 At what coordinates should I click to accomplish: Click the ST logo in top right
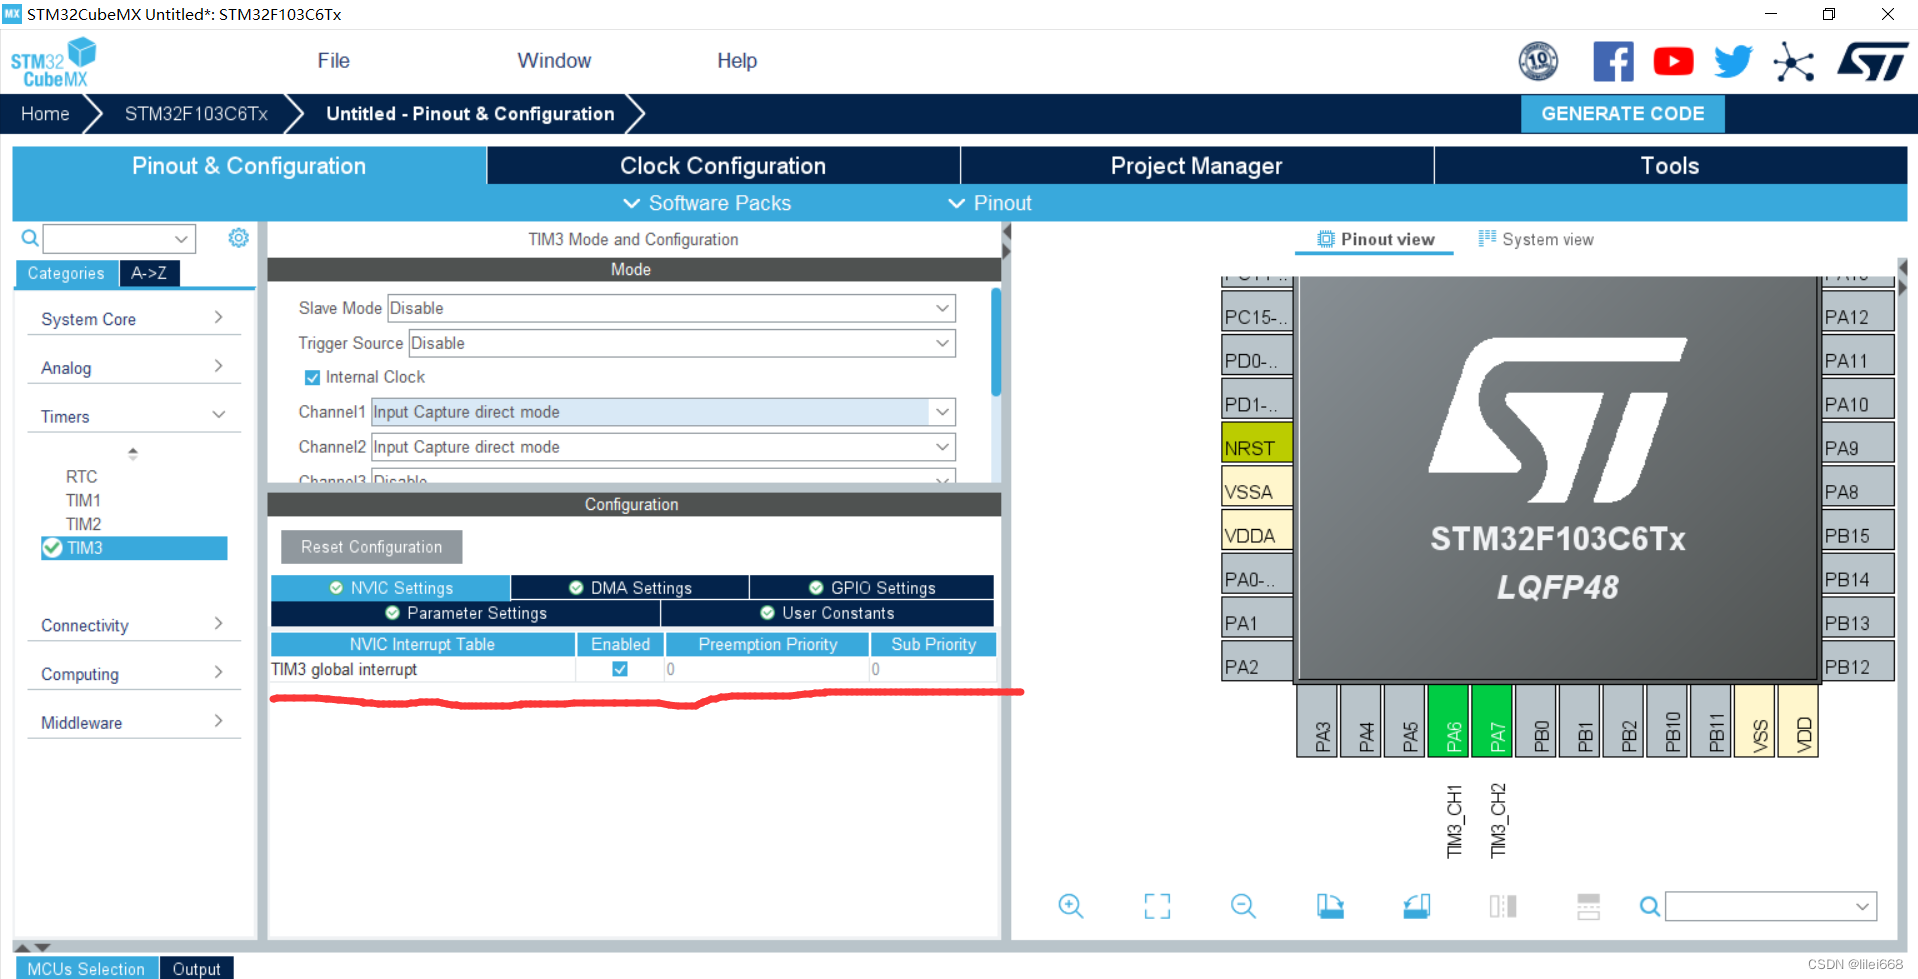tap(1872, 62)
